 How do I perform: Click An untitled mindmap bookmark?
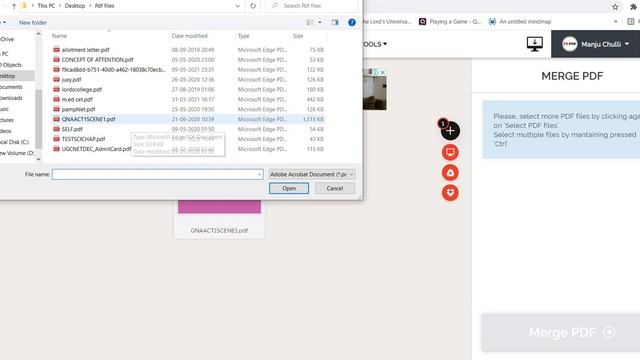(x=520, y=22)
